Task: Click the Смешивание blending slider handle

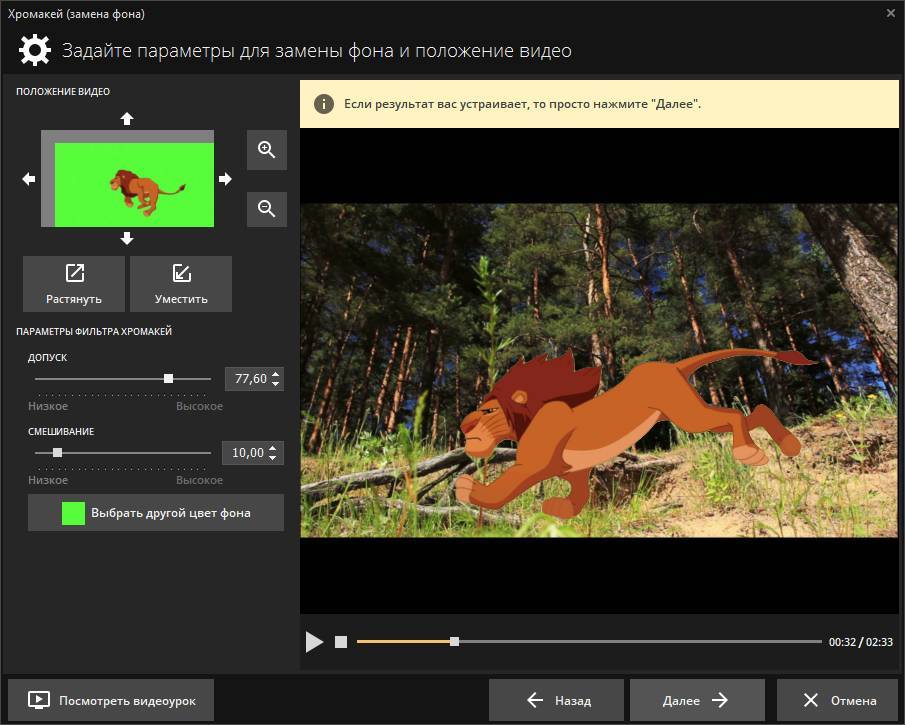Action: tap(57, 453)
